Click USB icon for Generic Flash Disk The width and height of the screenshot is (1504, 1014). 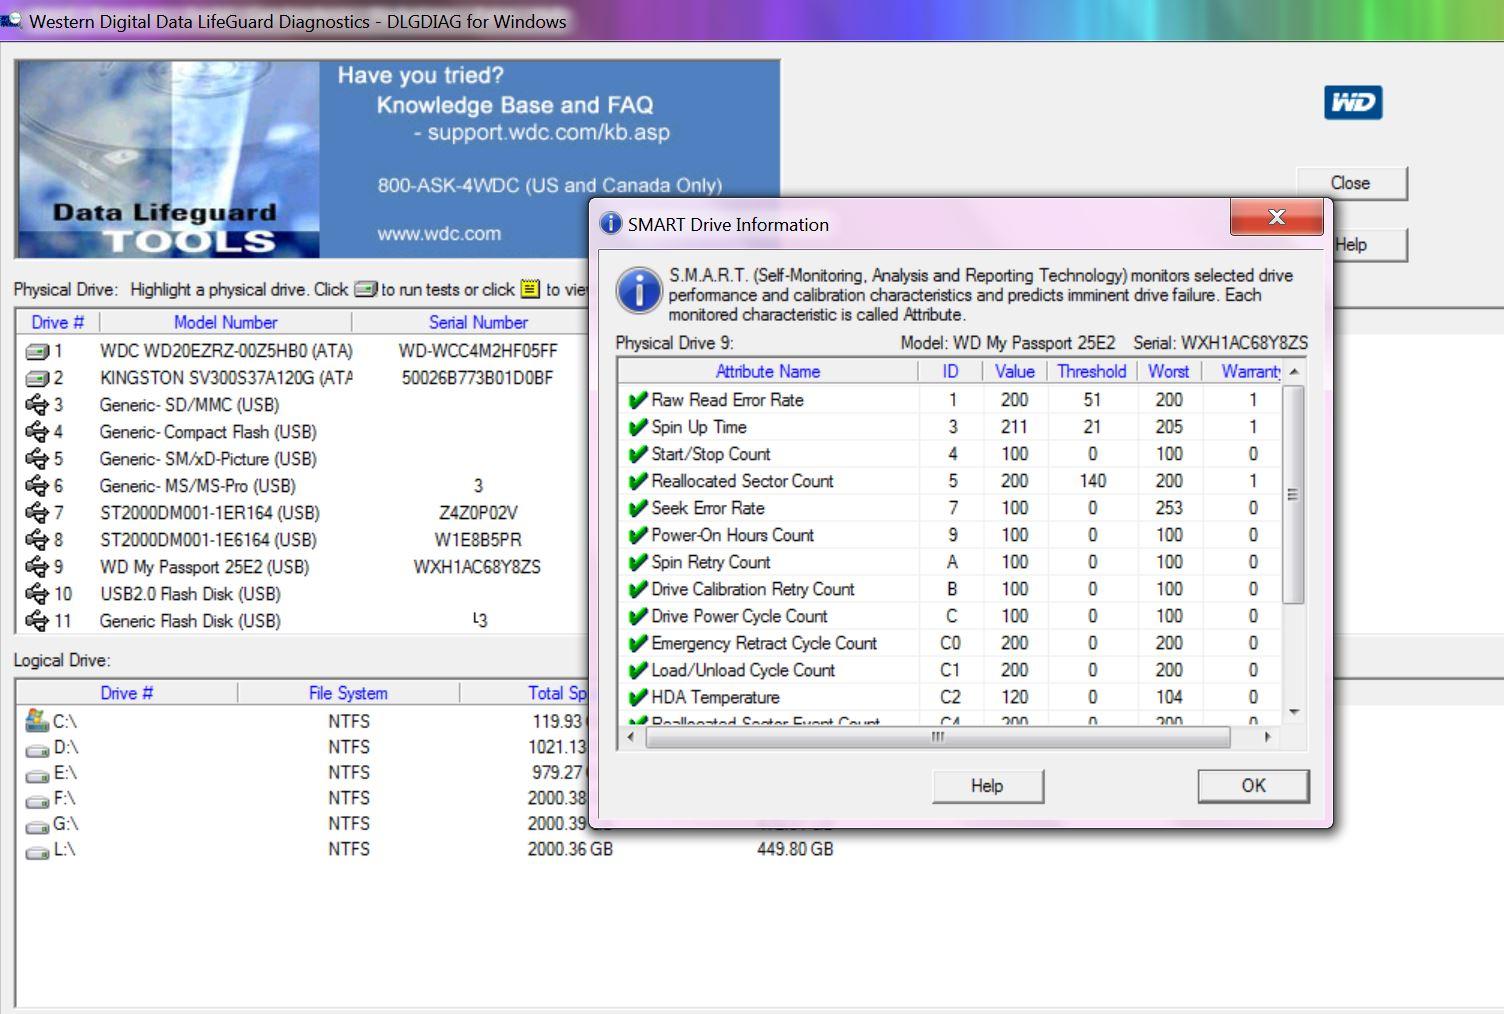(37, 621)
